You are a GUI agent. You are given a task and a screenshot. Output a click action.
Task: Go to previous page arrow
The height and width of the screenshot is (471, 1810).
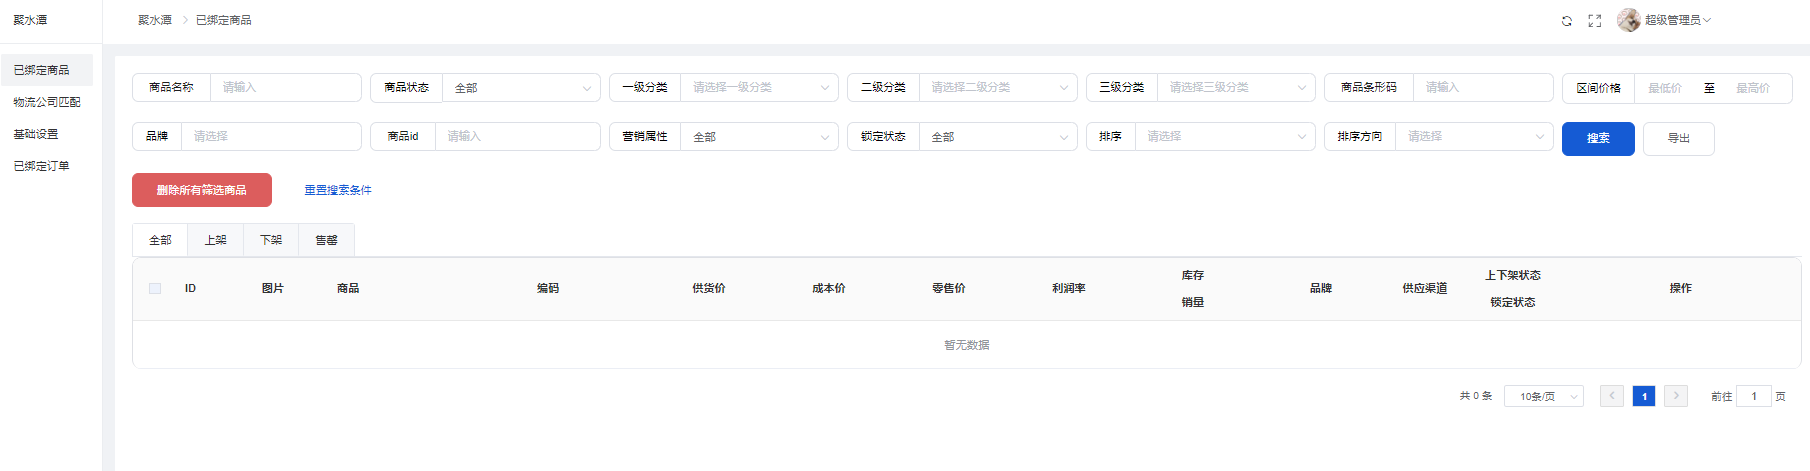[x=1611, y=396]
